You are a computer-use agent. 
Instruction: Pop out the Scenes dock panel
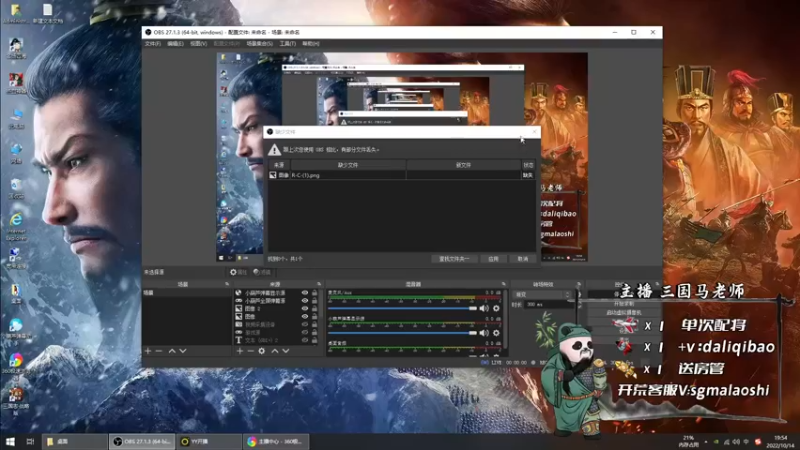227,284
